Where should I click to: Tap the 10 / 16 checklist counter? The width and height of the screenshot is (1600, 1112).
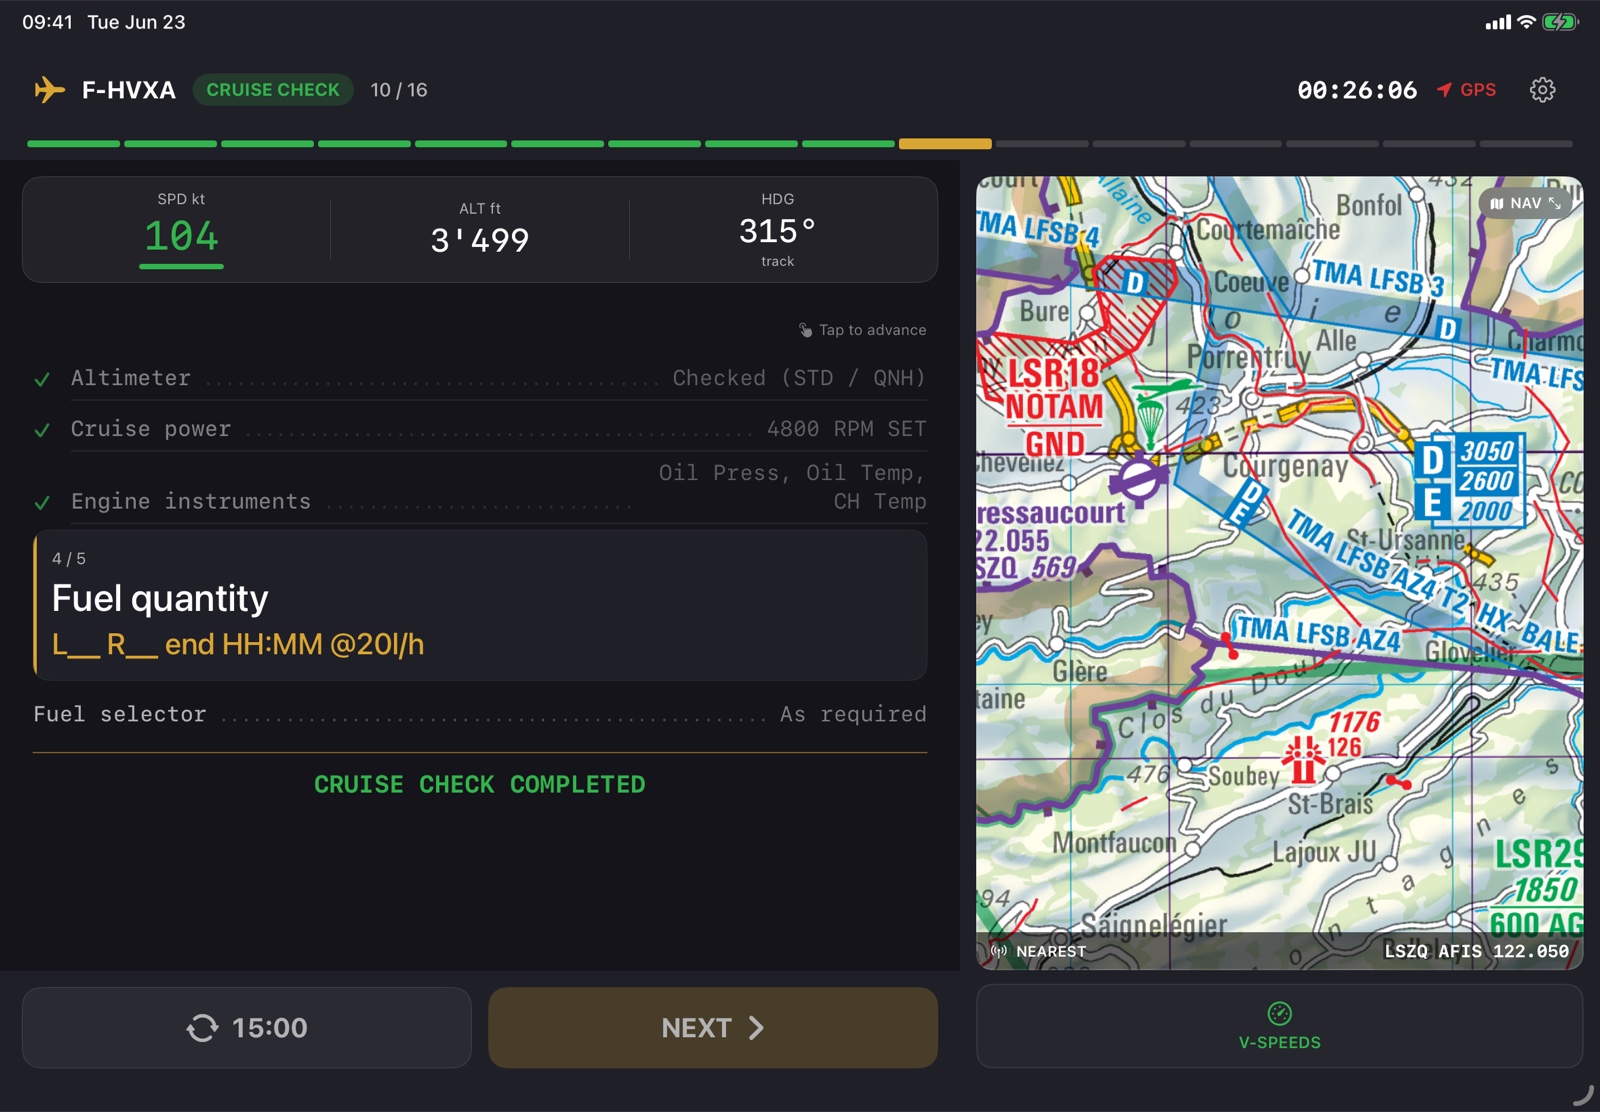[399, 90]
